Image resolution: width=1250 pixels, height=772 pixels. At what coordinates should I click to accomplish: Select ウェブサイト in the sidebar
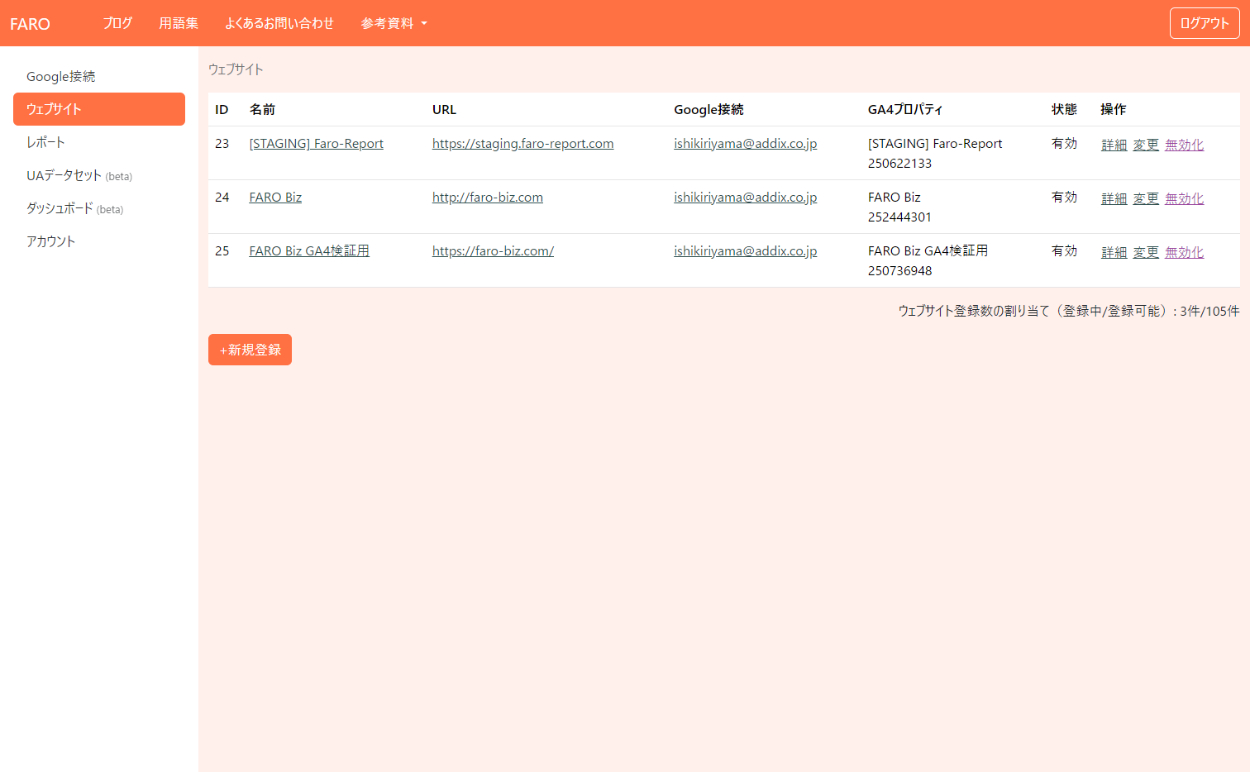point(54,109)
